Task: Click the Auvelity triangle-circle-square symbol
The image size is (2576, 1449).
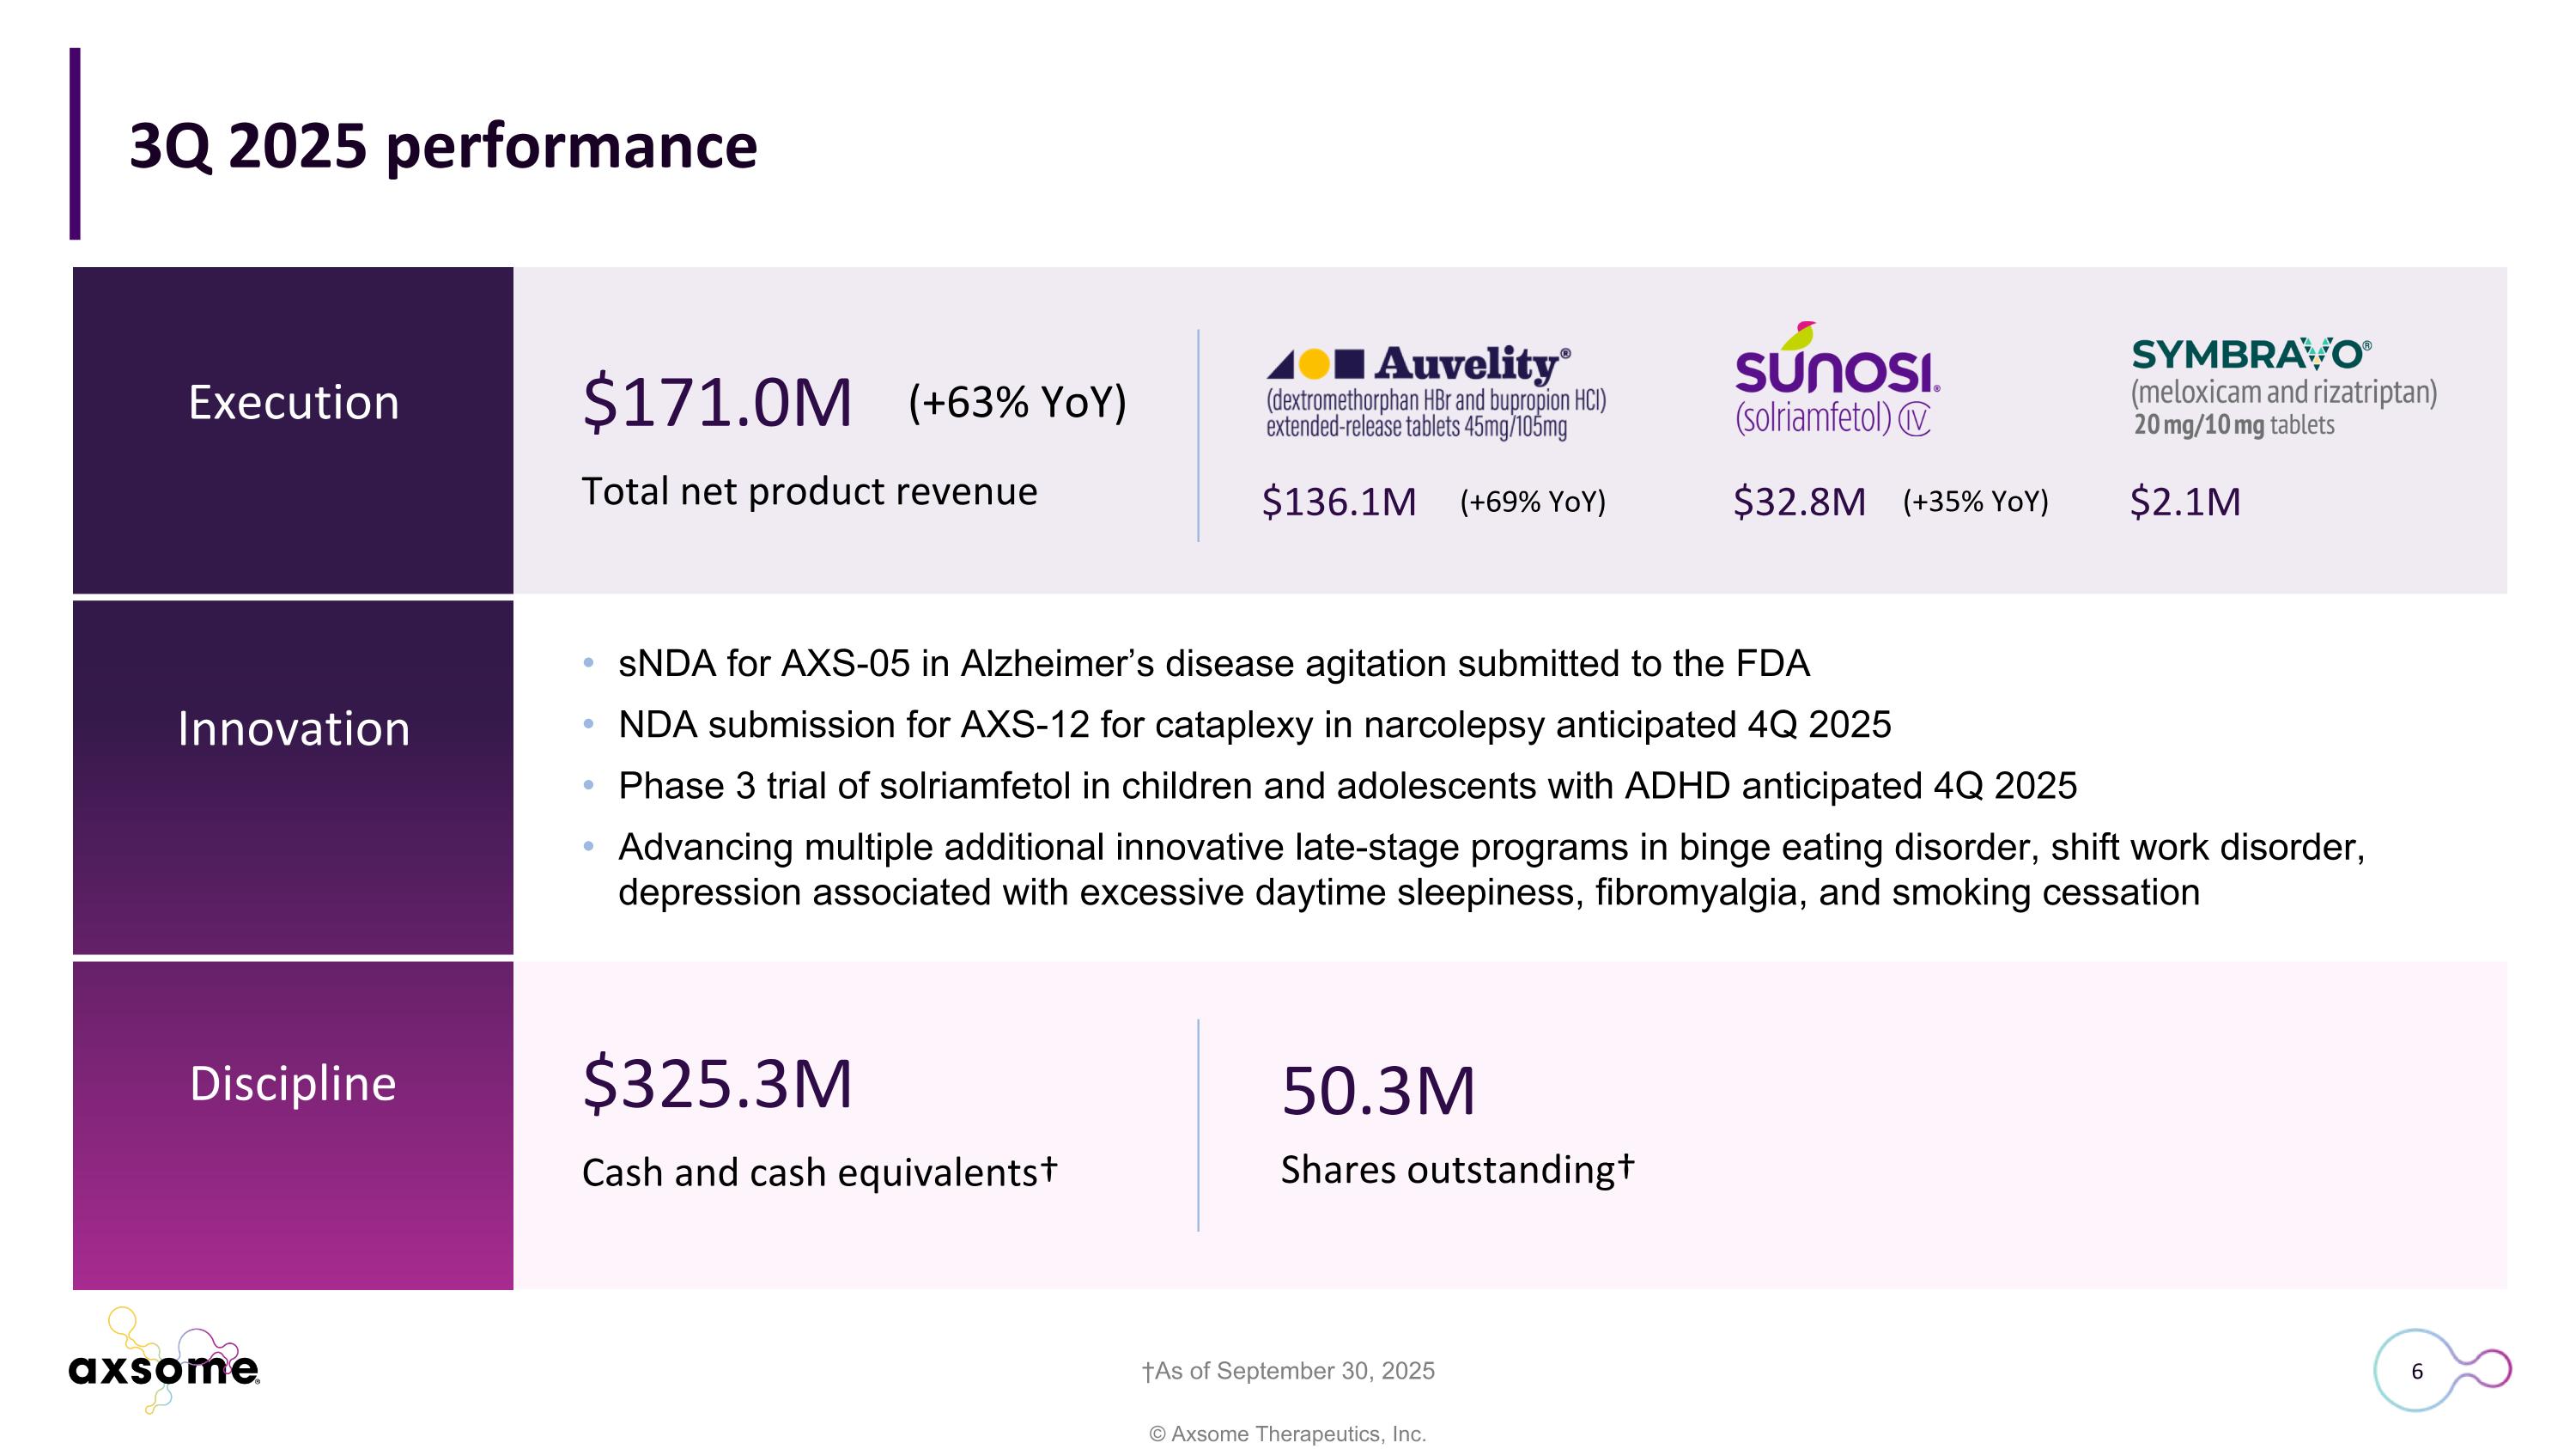Action: click(x=1314, y=364)
